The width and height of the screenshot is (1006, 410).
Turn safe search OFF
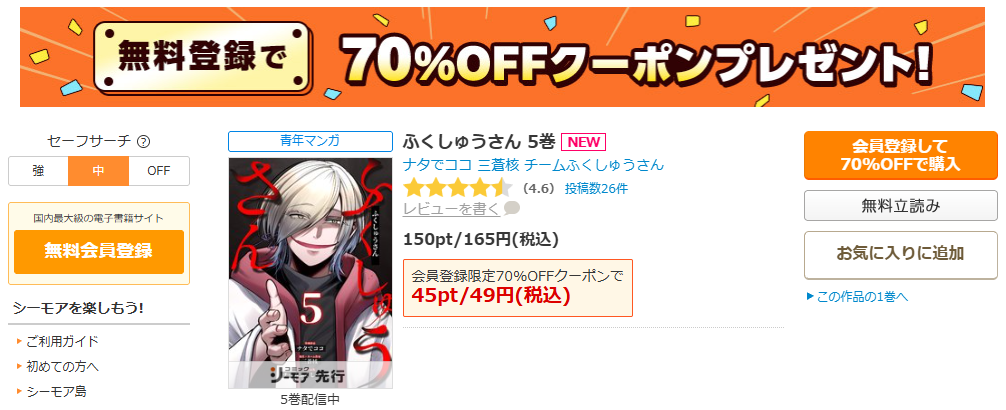pos(159,171)
